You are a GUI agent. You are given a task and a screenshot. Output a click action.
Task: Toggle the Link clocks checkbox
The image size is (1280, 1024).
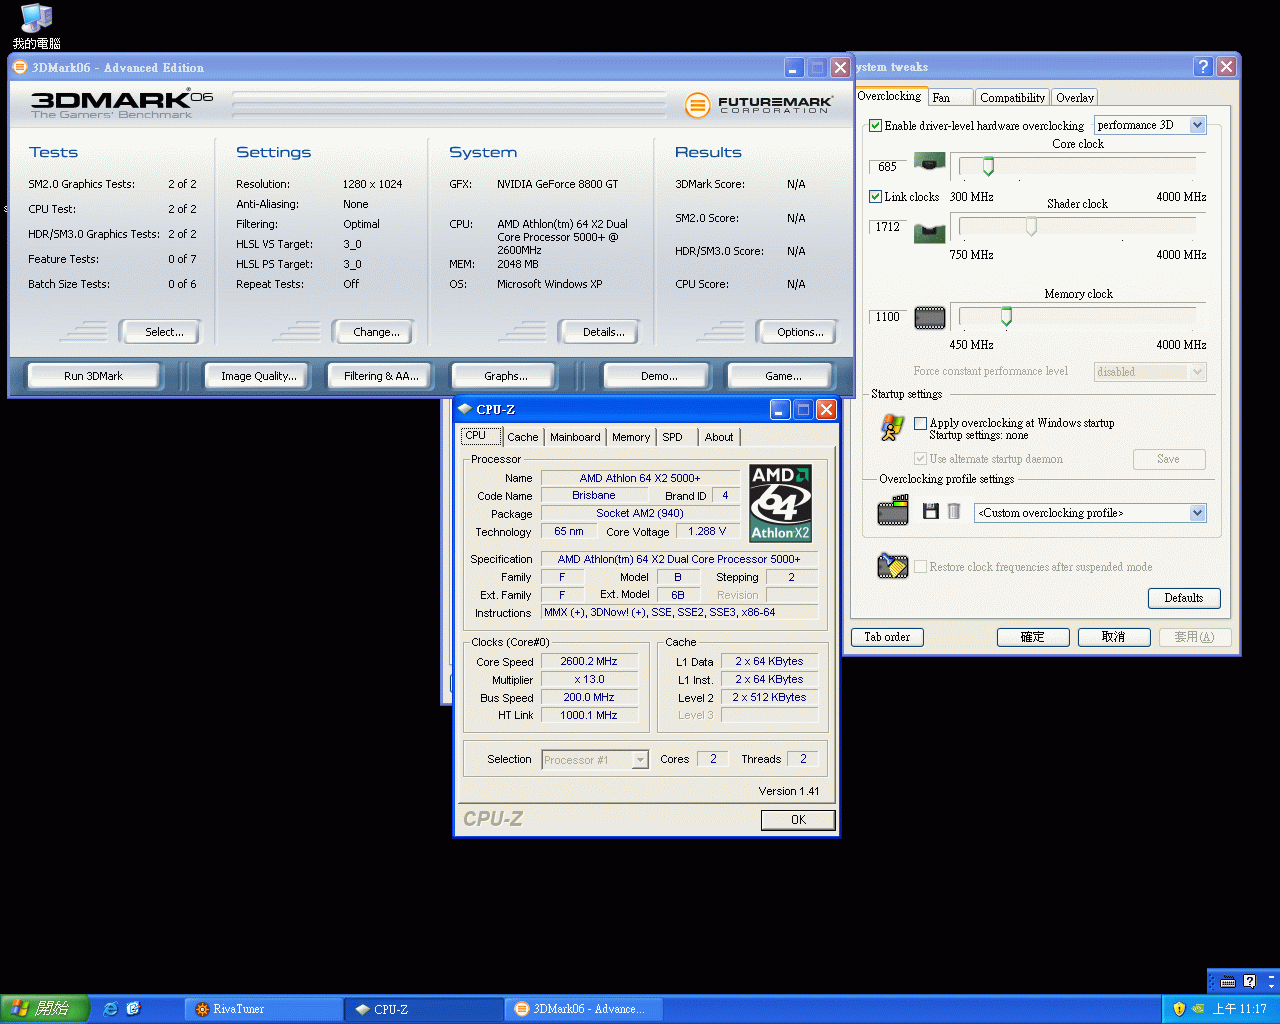click(x=875, y=197)
